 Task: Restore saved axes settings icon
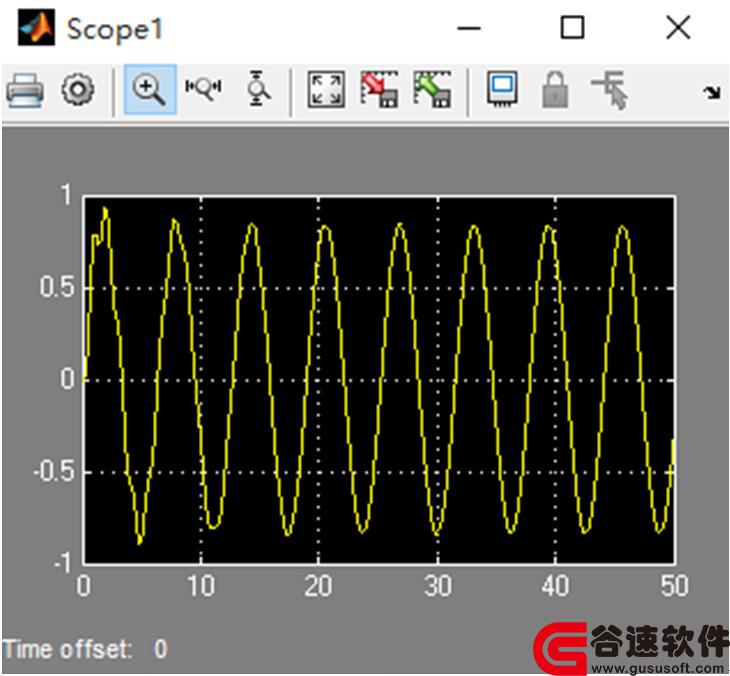(x=433, y=89)
